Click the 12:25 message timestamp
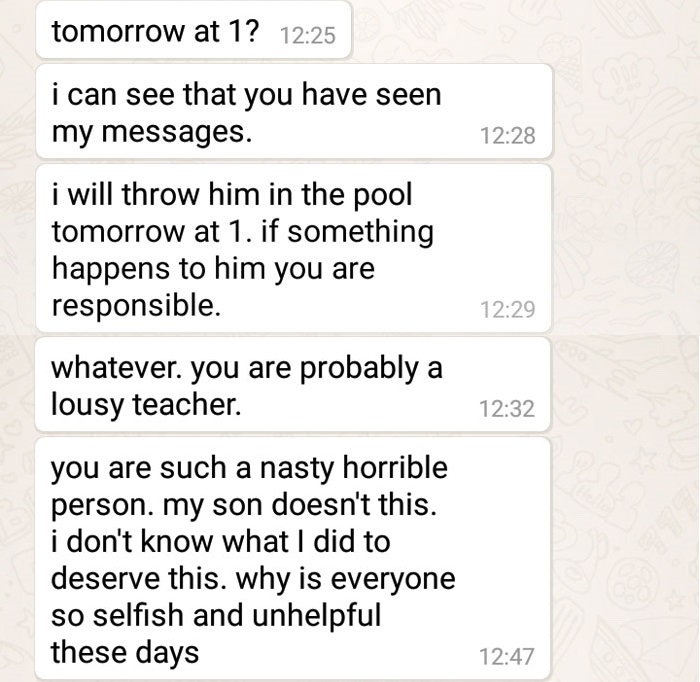 click(x=308, y=36)
